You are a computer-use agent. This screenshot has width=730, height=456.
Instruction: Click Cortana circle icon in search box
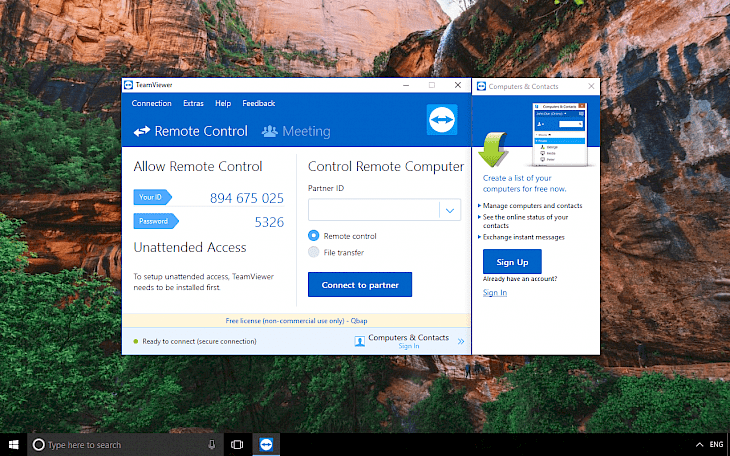pos(39,445)
